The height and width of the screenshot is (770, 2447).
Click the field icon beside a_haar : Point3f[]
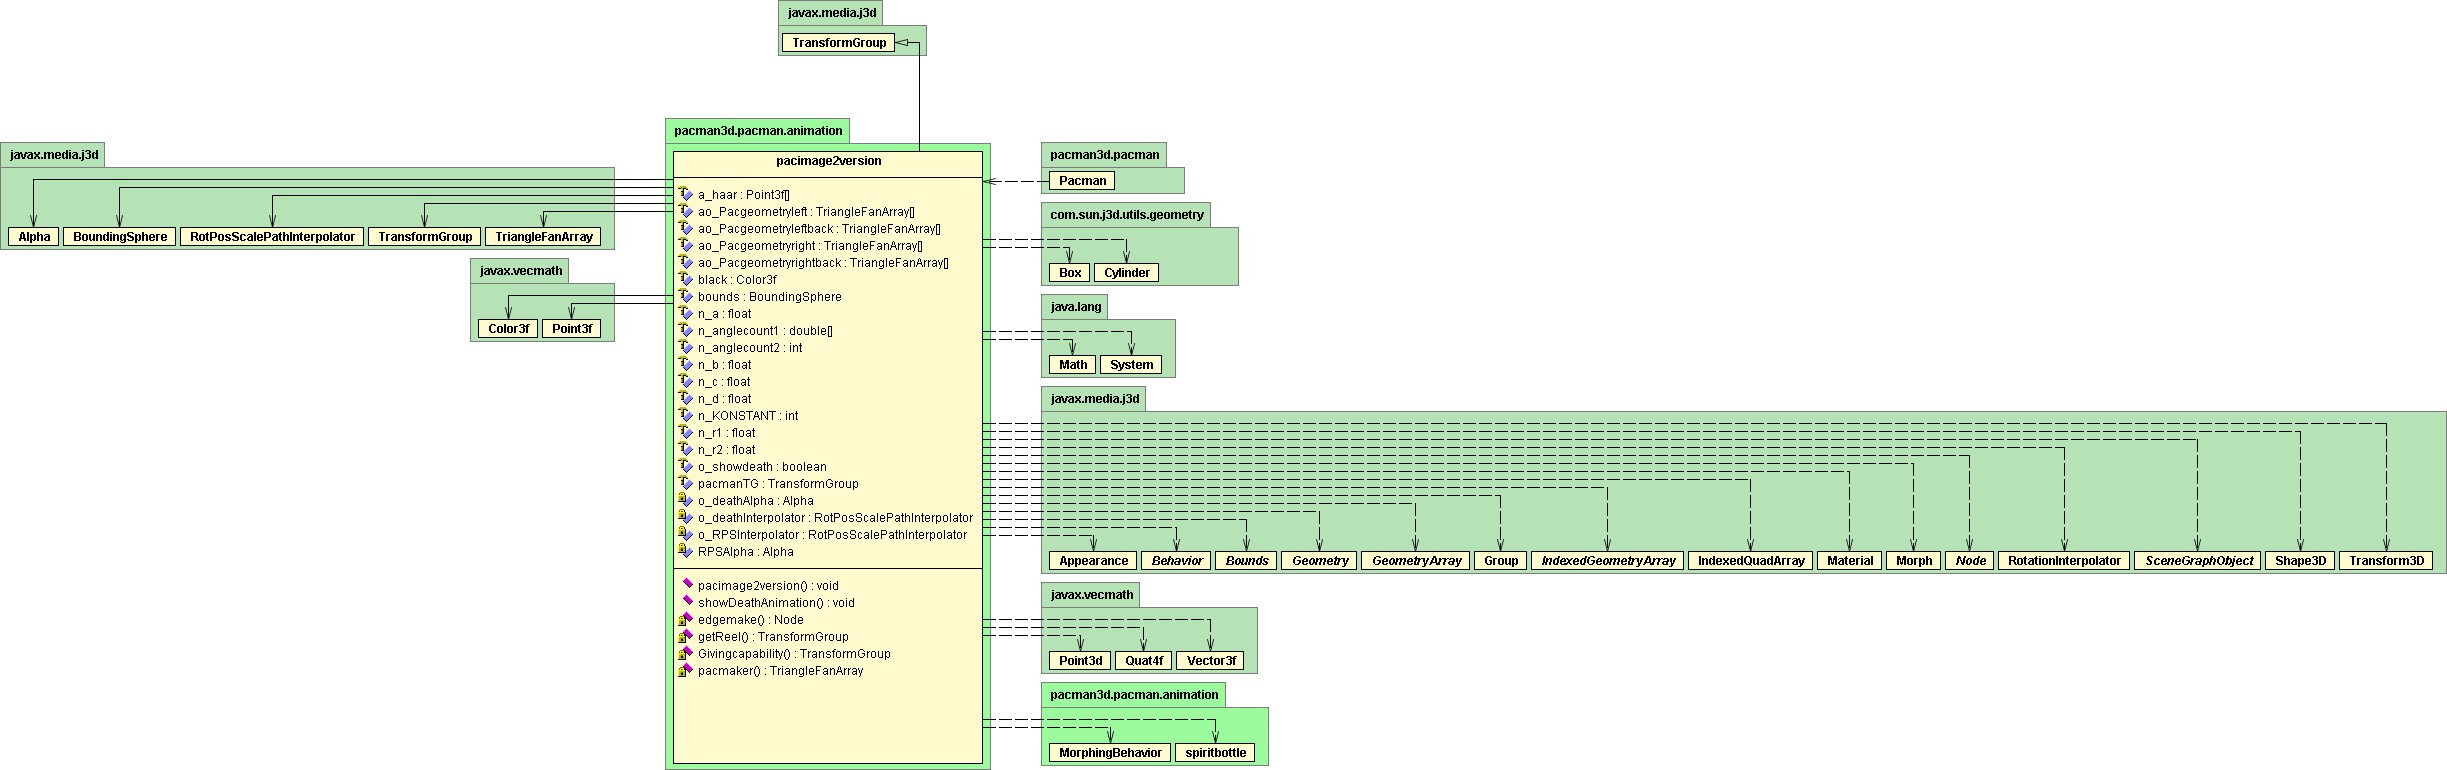tap(685, 194)
